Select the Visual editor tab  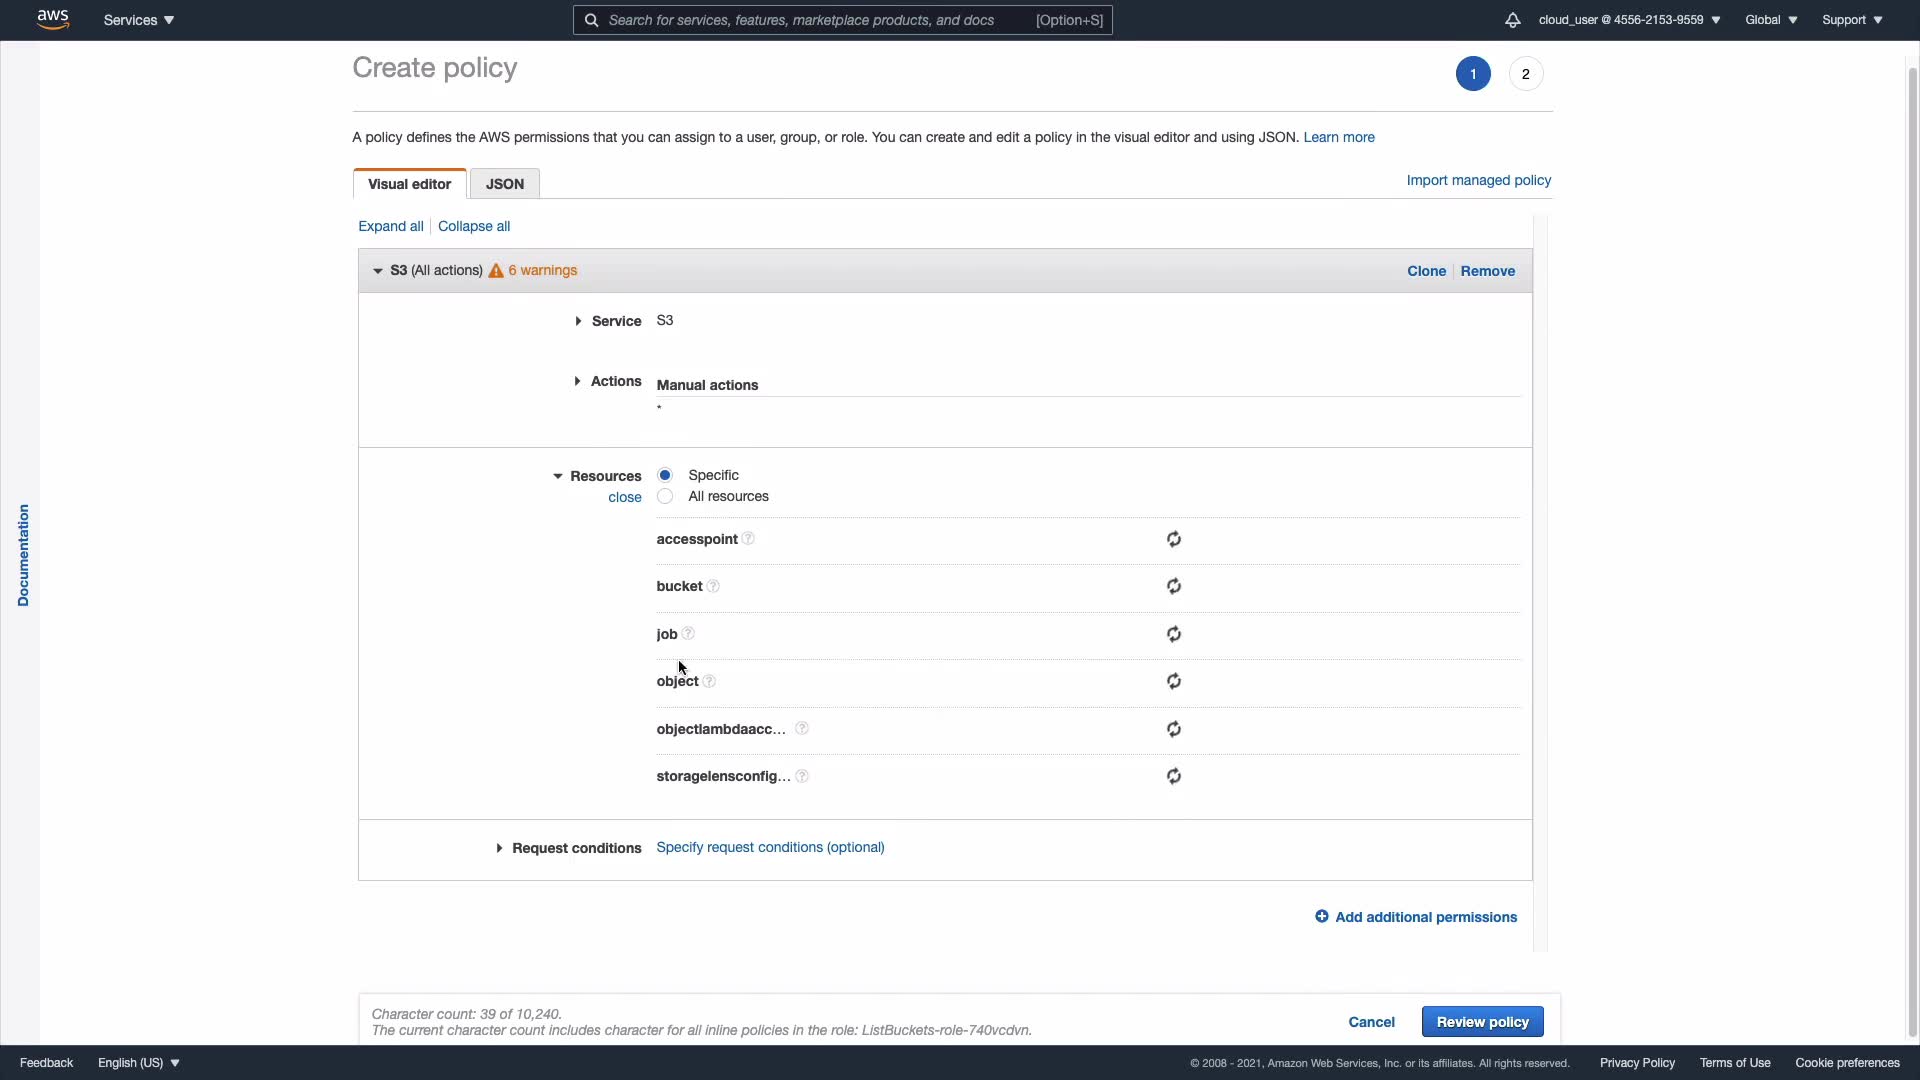409,184
